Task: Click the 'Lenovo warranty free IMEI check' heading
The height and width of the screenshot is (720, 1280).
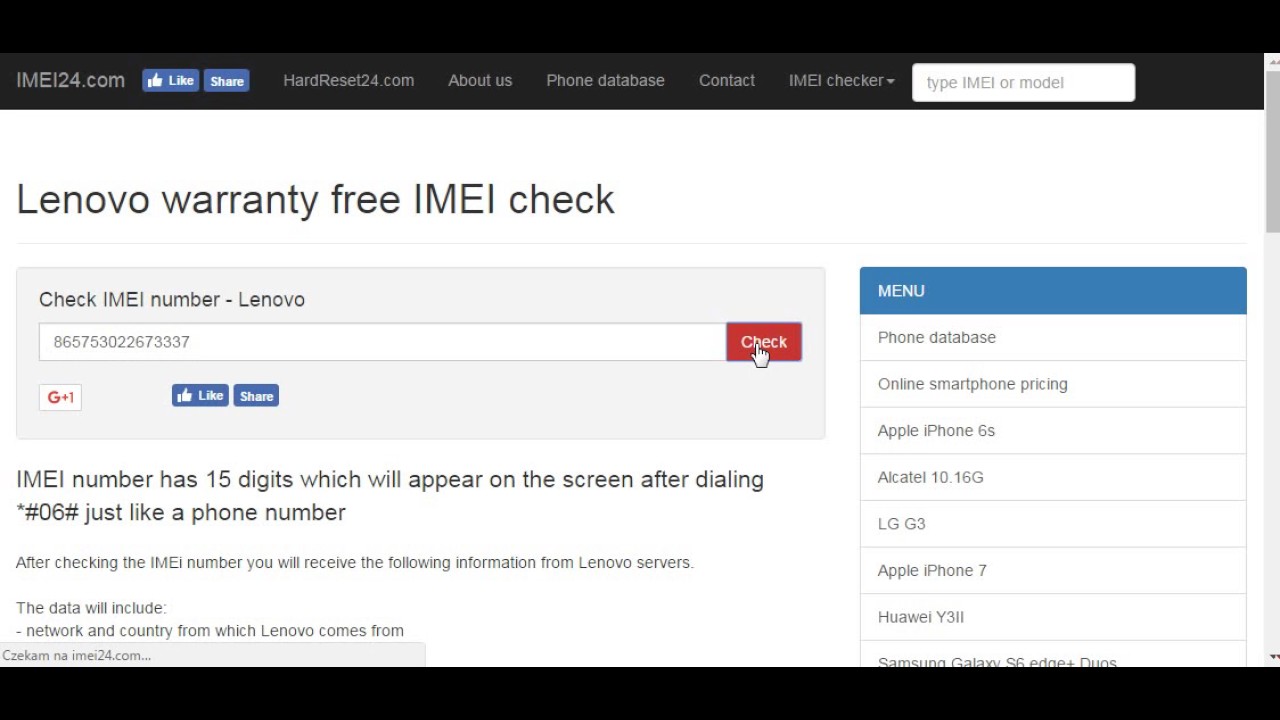Action: click(315, 199)
